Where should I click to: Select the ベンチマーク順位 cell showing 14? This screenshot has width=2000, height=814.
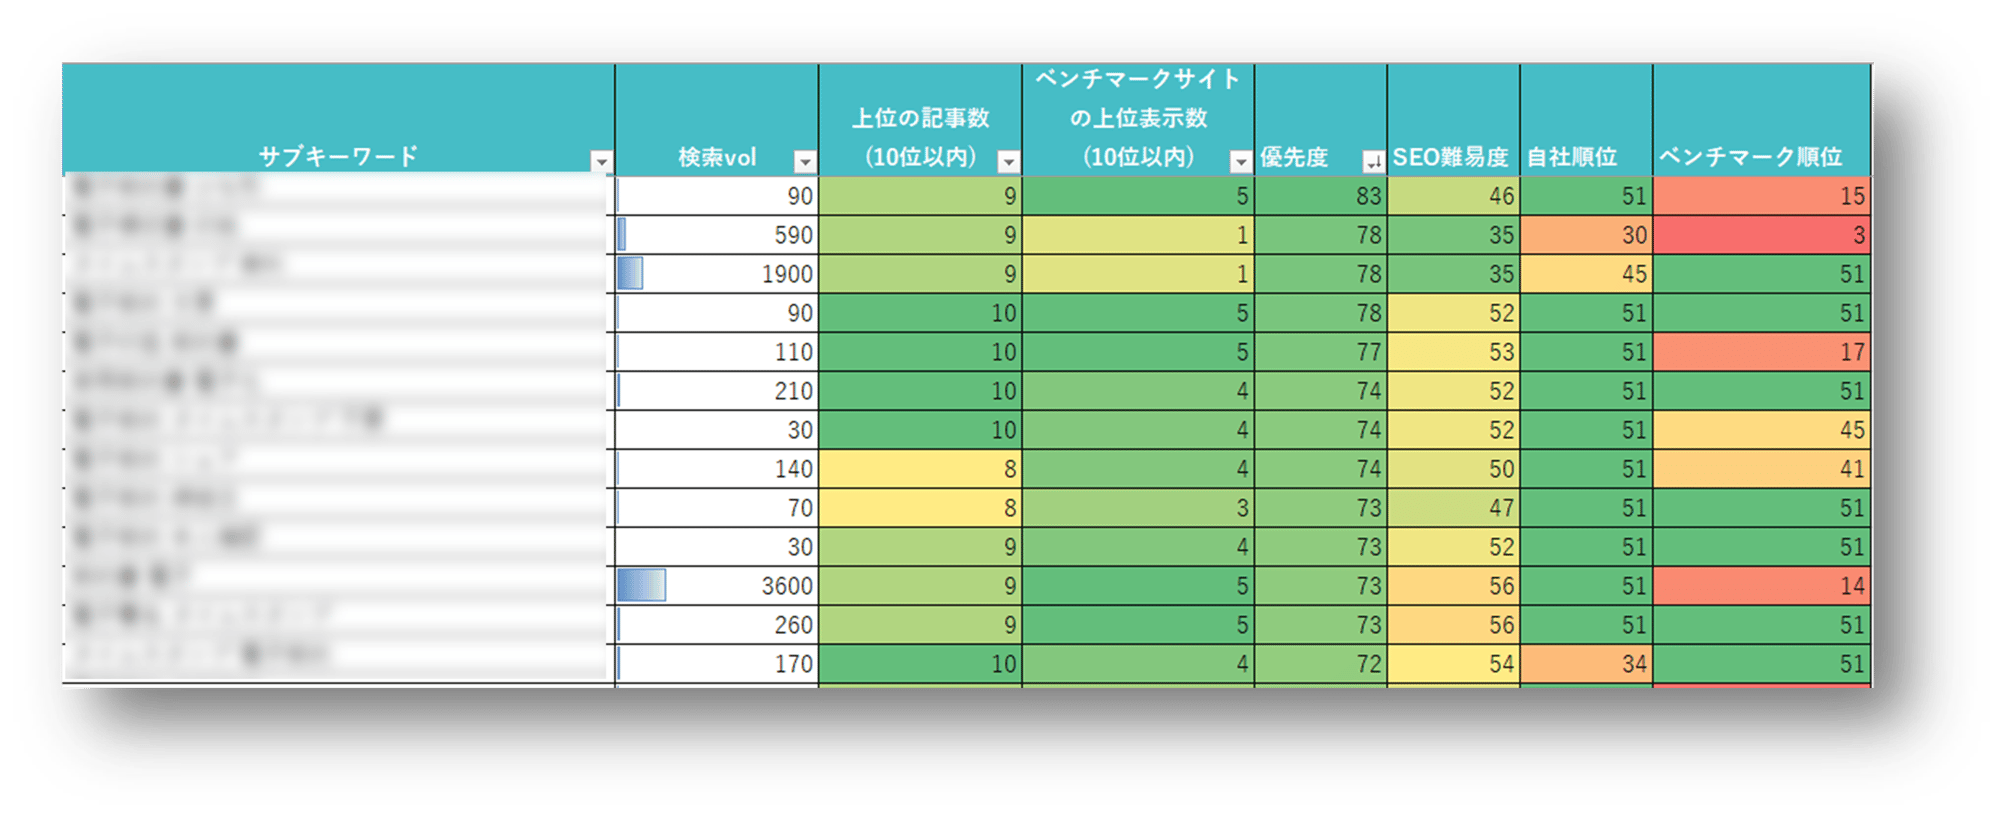tap(1762, 586)
